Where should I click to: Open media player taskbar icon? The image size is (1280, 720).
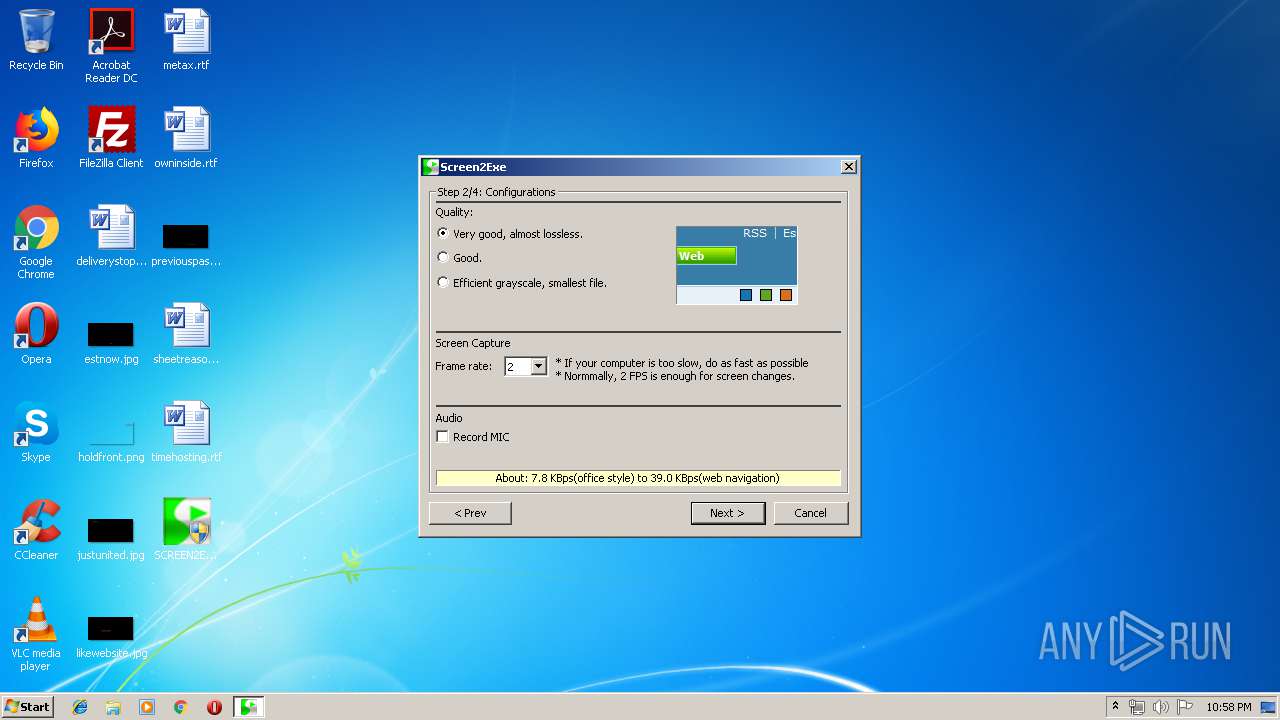pyautogui.click(x=147, y=707)
